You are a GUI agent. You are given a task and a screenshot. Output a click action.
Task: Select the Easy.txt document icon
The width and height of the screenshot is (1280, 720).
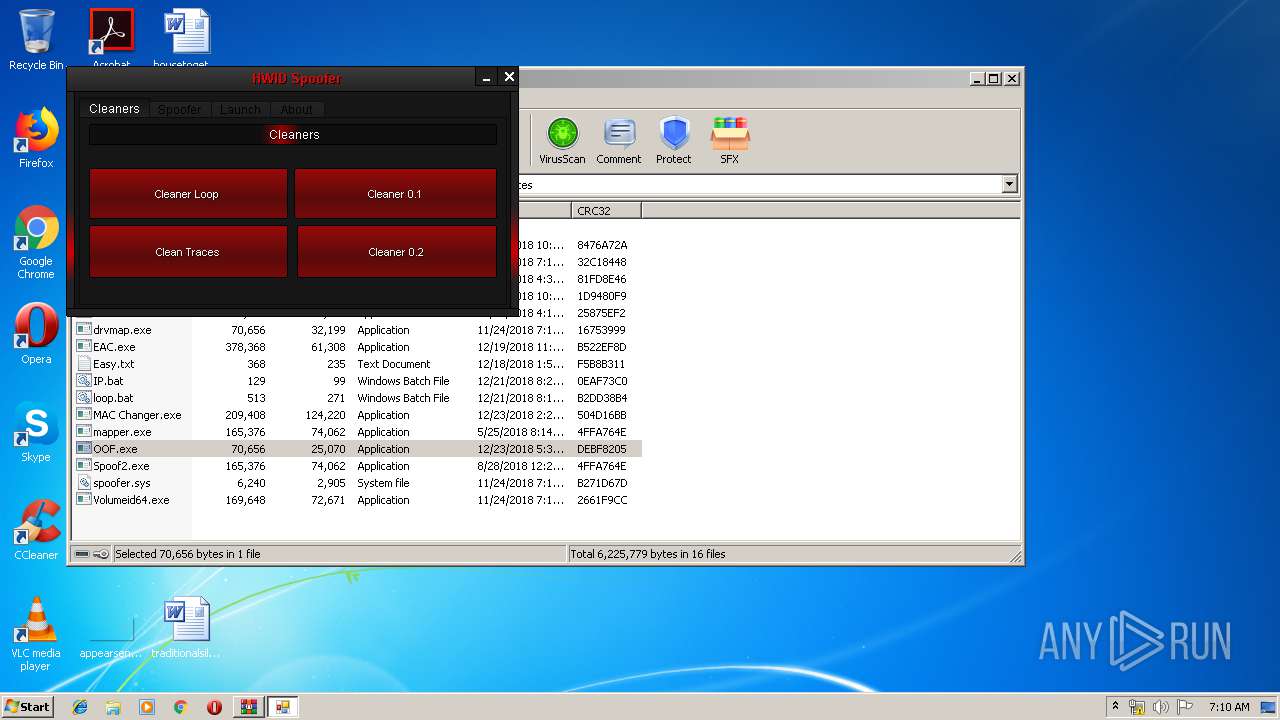point(85,364)
